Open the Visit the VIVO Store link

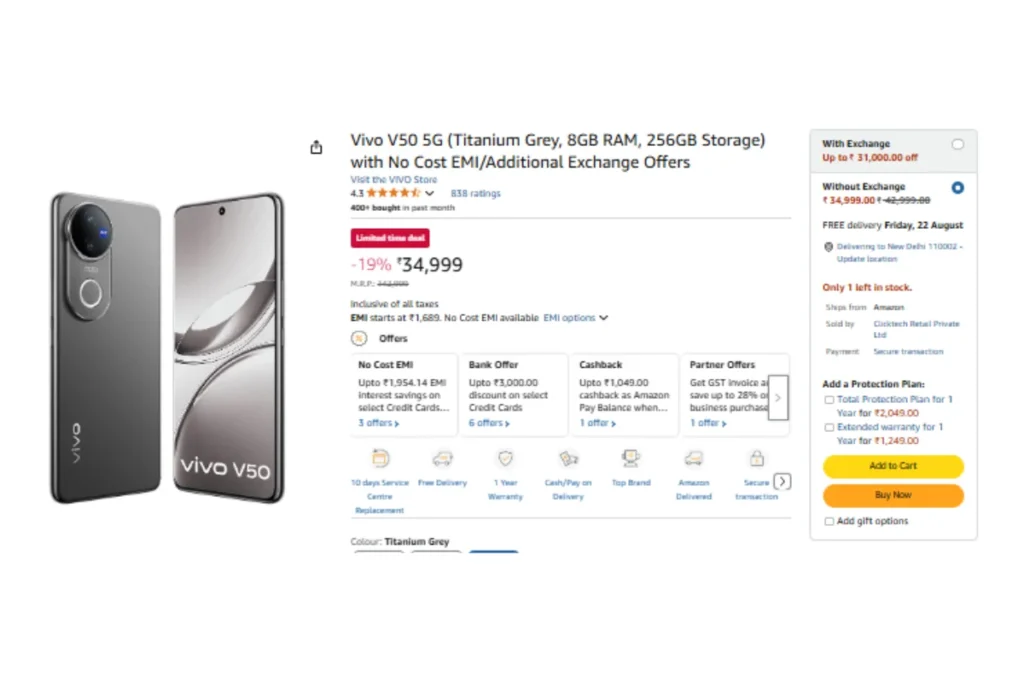(x=393, y=180)
